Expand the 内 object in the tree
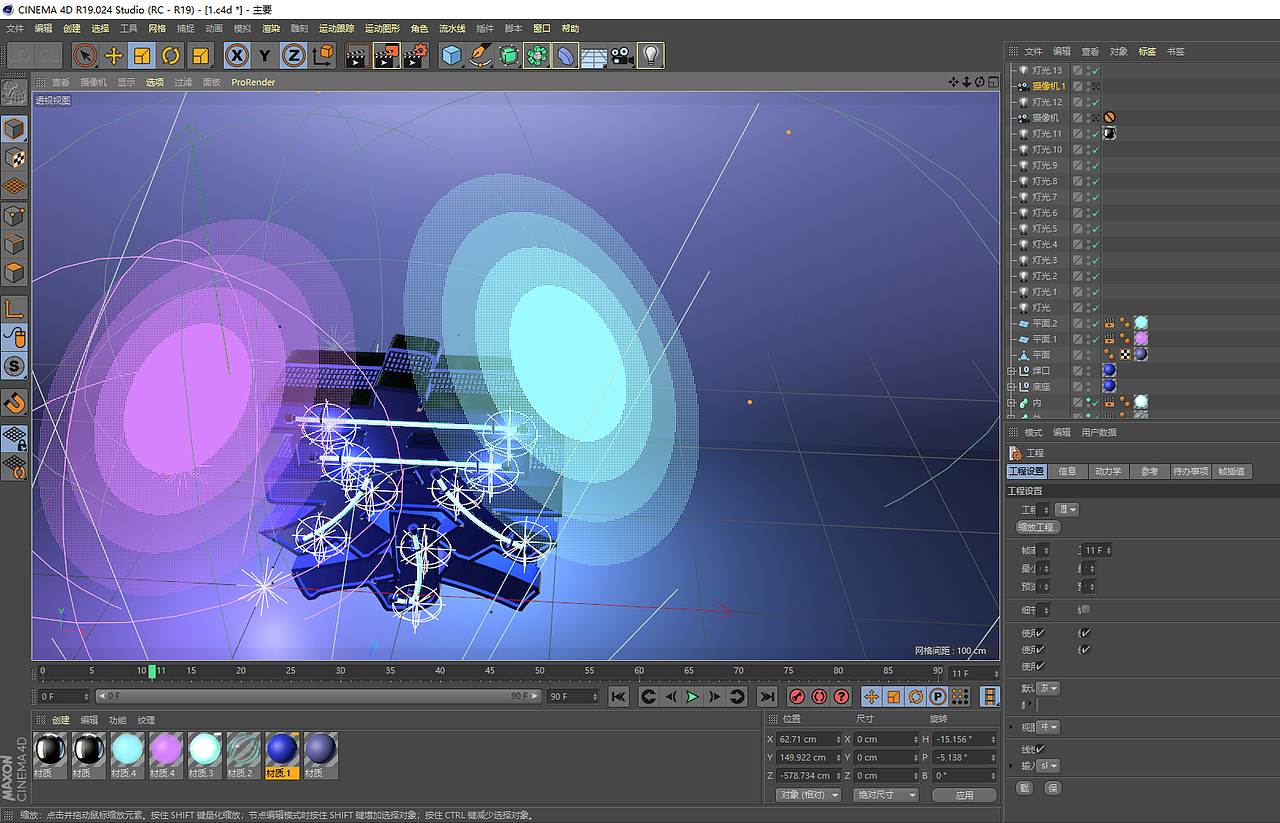The height and width of the screenshot is (823, 1280). click(1011, 403)
